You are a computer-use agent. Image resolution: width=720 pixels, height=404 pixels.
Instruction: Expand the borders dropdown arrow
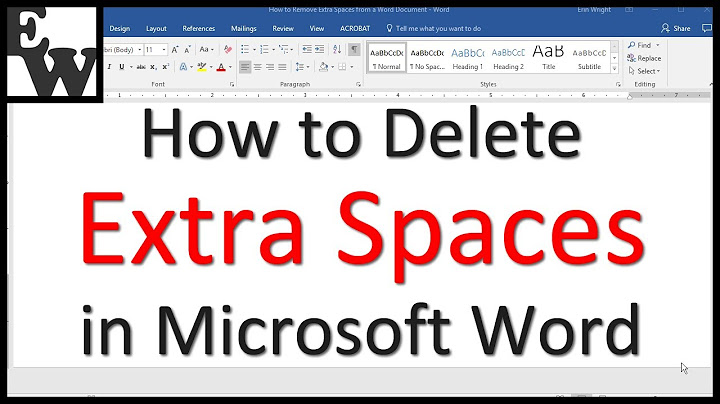[x=352, y=67]
